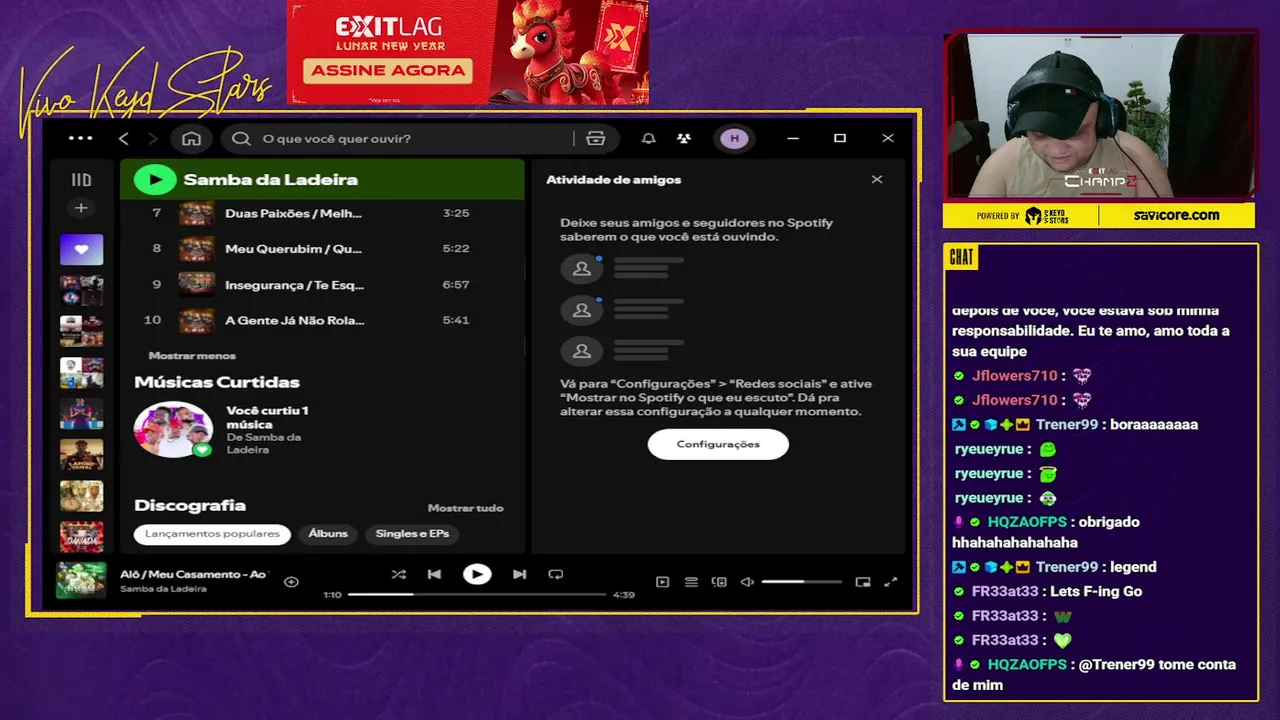This screenshot has height=720, width=1280.
Task: Toggle repeat mode
Action: pyautogui.click(x=556, y=574)
